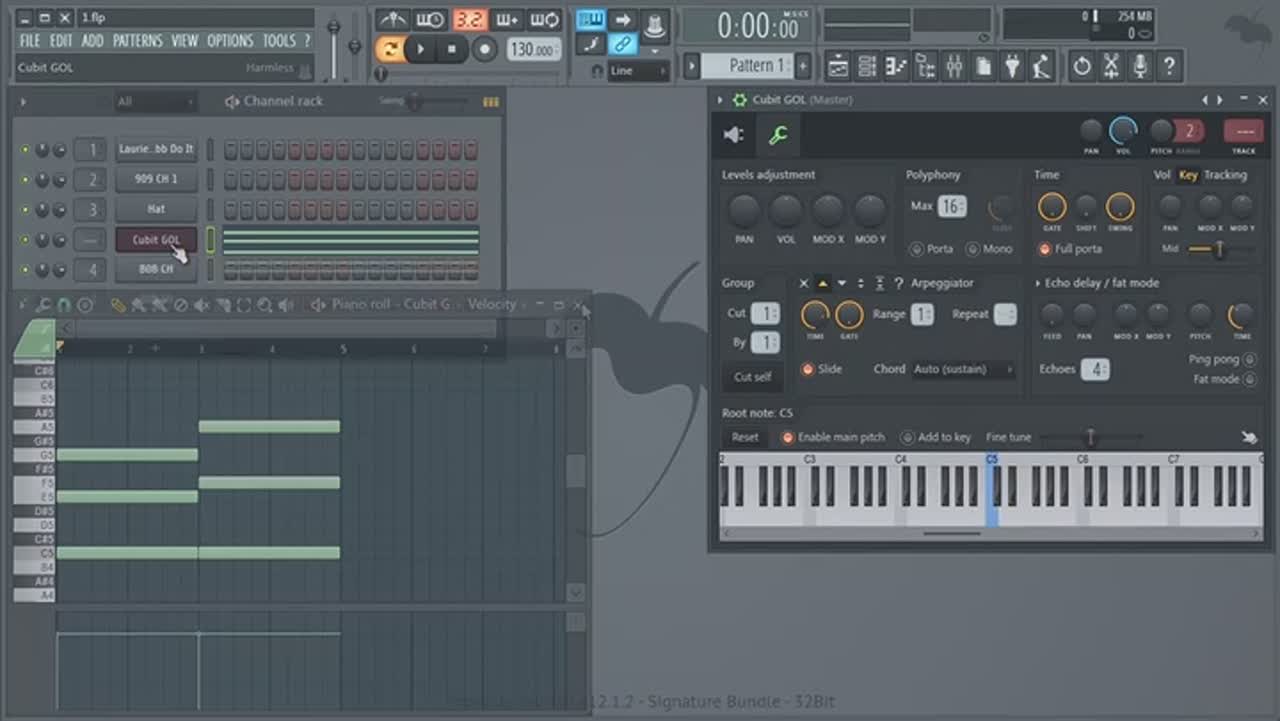
Task: Open the Mixer from the toolbar
Action: (x=954, y=67)
